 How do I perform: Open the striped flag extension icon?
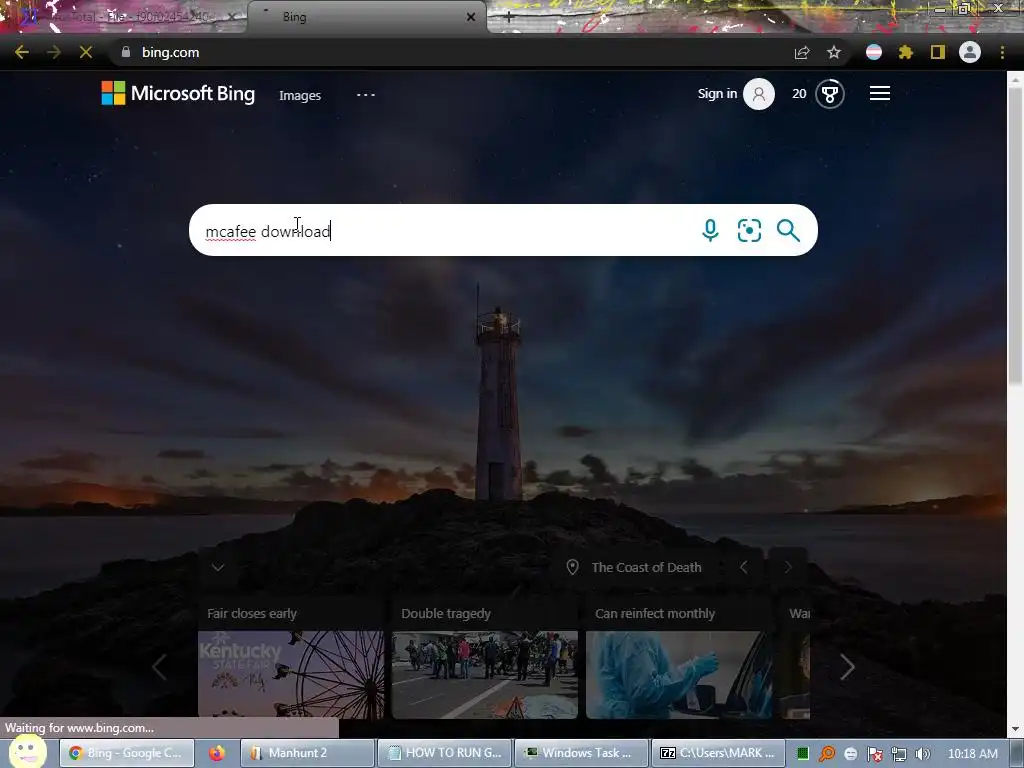[874, 52]
